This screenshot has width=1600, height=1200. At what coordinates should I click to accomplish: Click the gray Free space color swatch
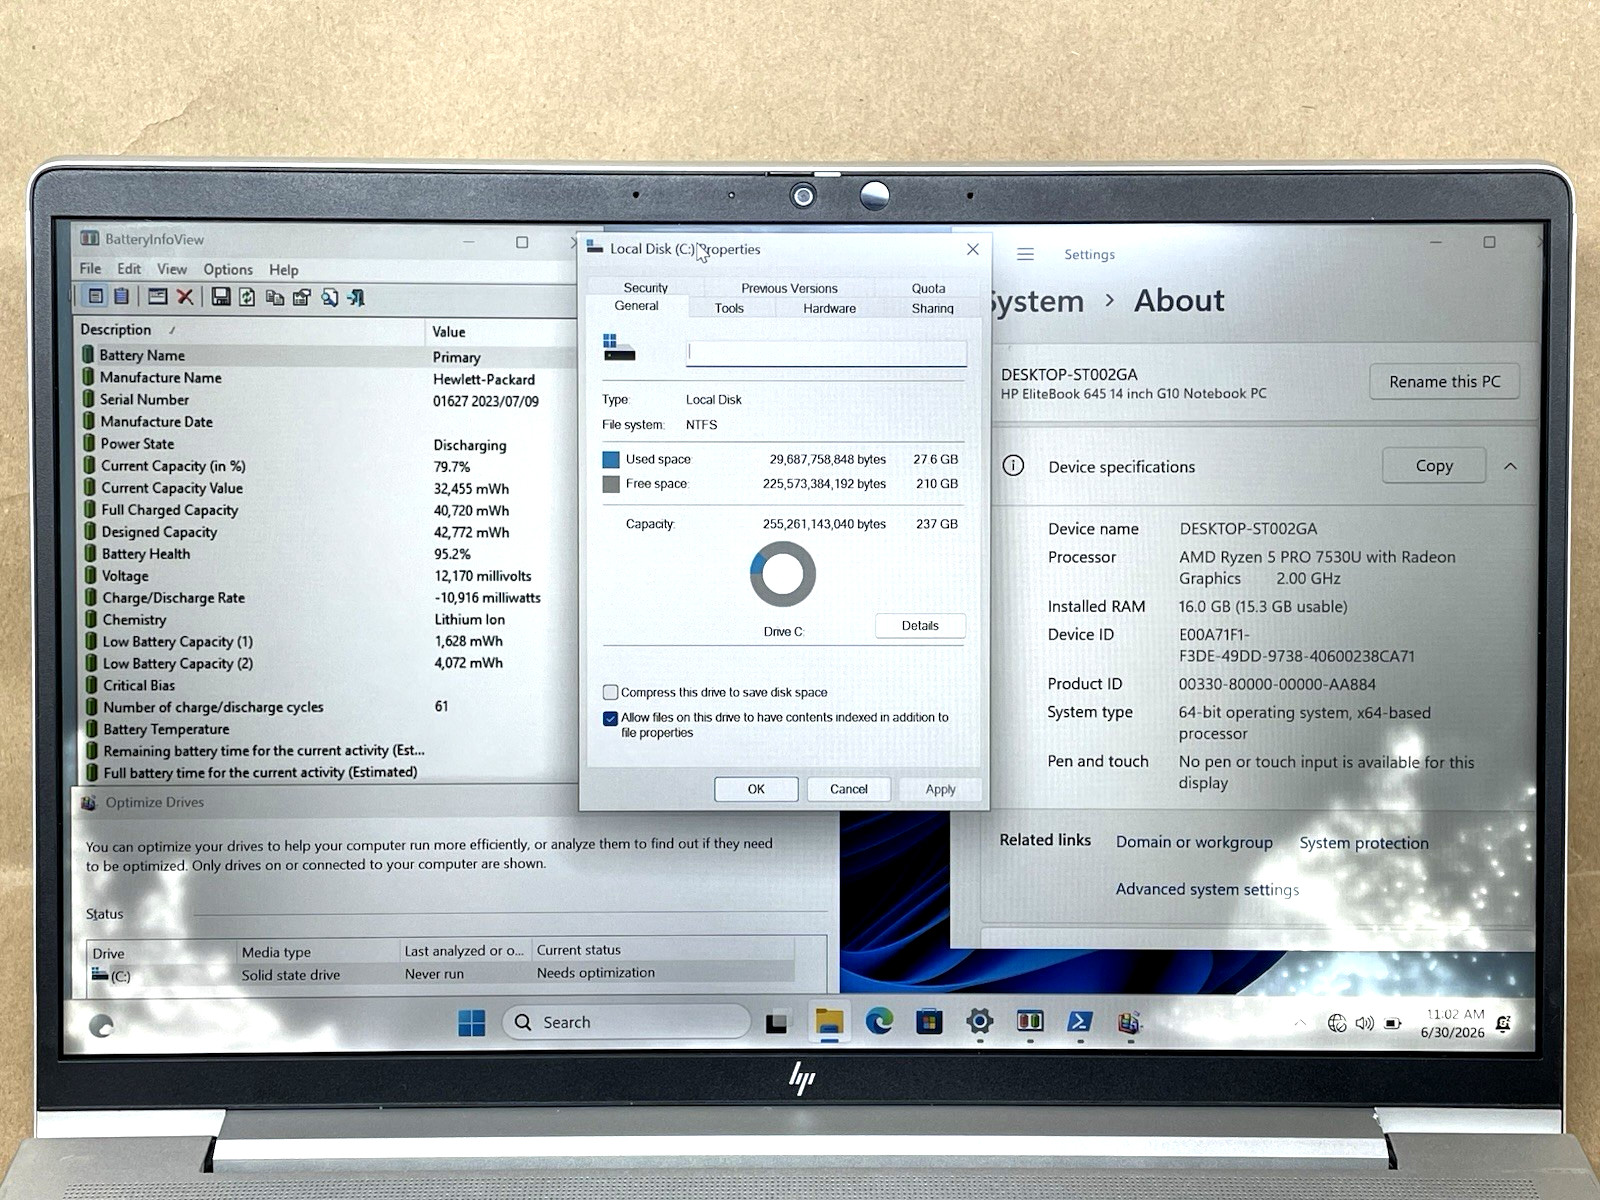(x=611, y=484)
